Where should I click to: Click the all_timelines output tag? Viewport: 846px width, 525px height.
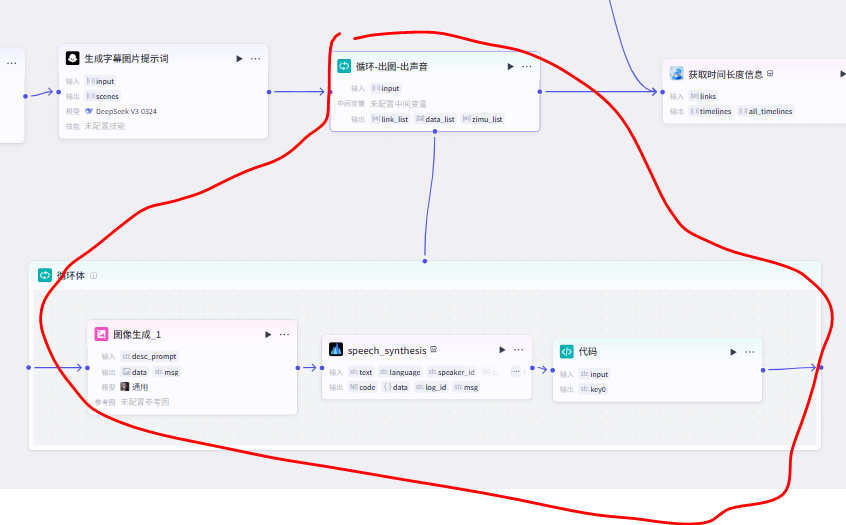coord(766,111)
